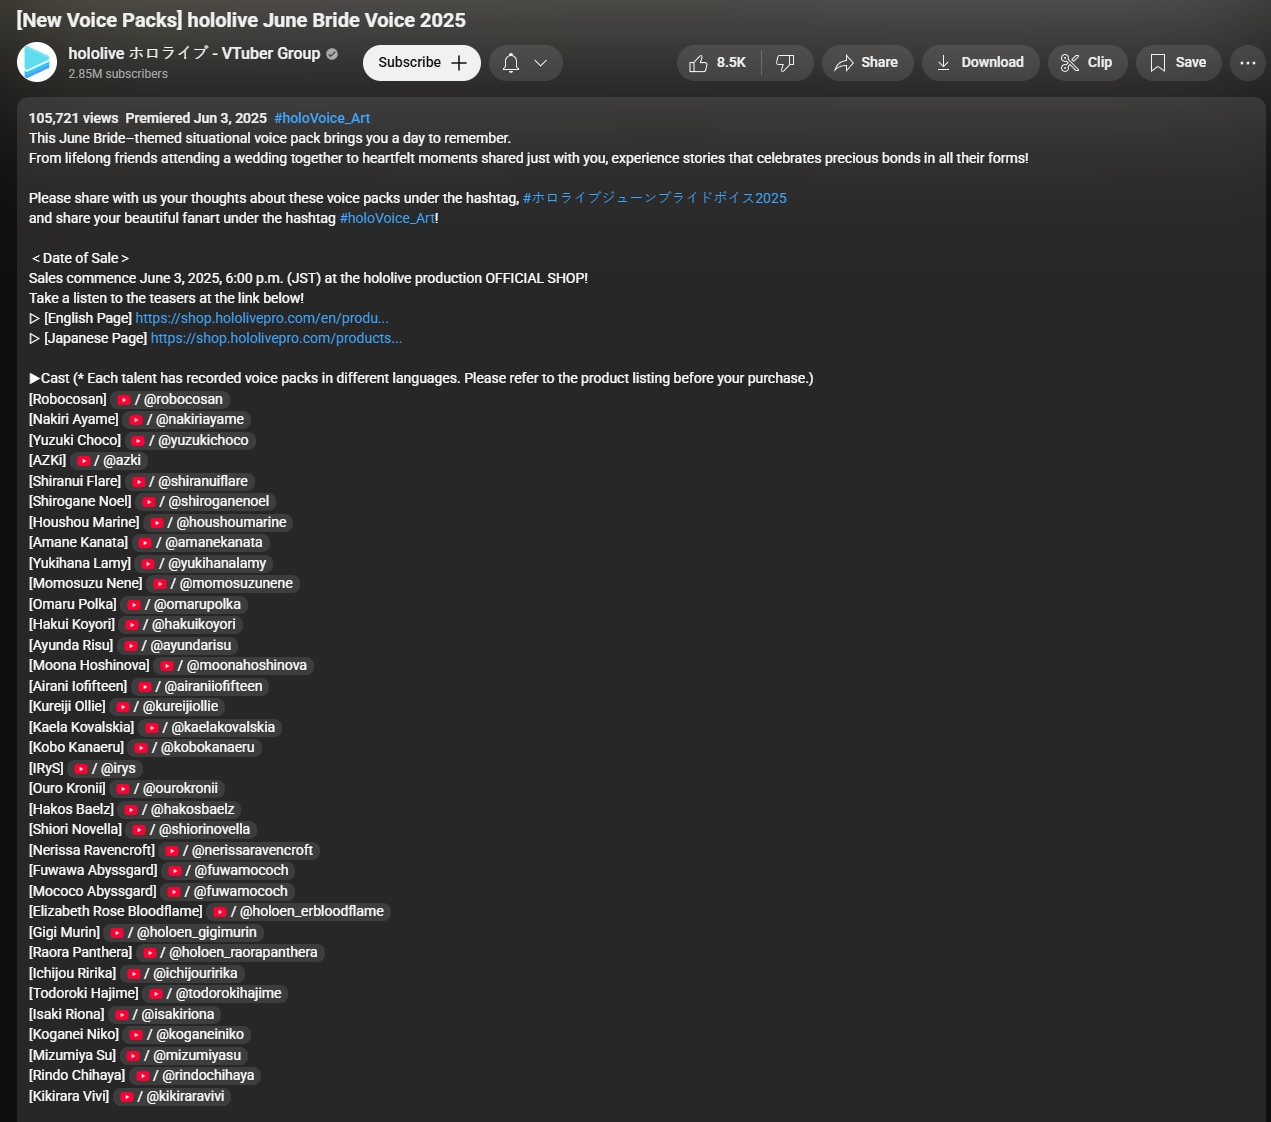Screen dimensions: 1271x1122
Task: Open @airaniiofifteen channel chip
Action: (201, 686)
